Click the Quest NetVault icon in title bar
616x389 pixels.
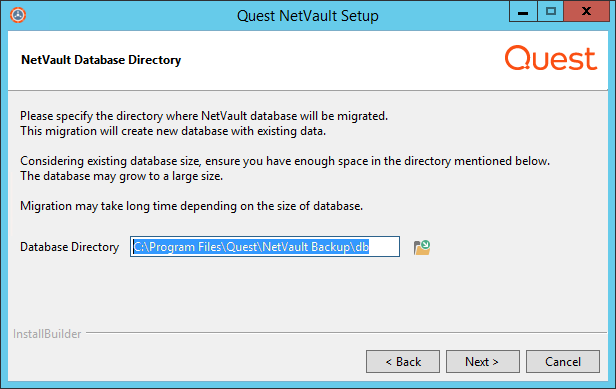click(18, 15)
